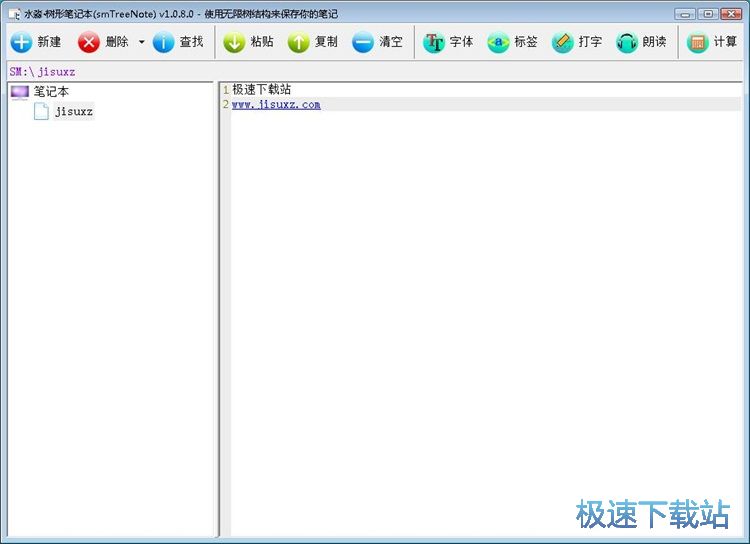The image size is (750, 544).
Task: Minimize the smTreeNote window
Action: tap(685, 14)
